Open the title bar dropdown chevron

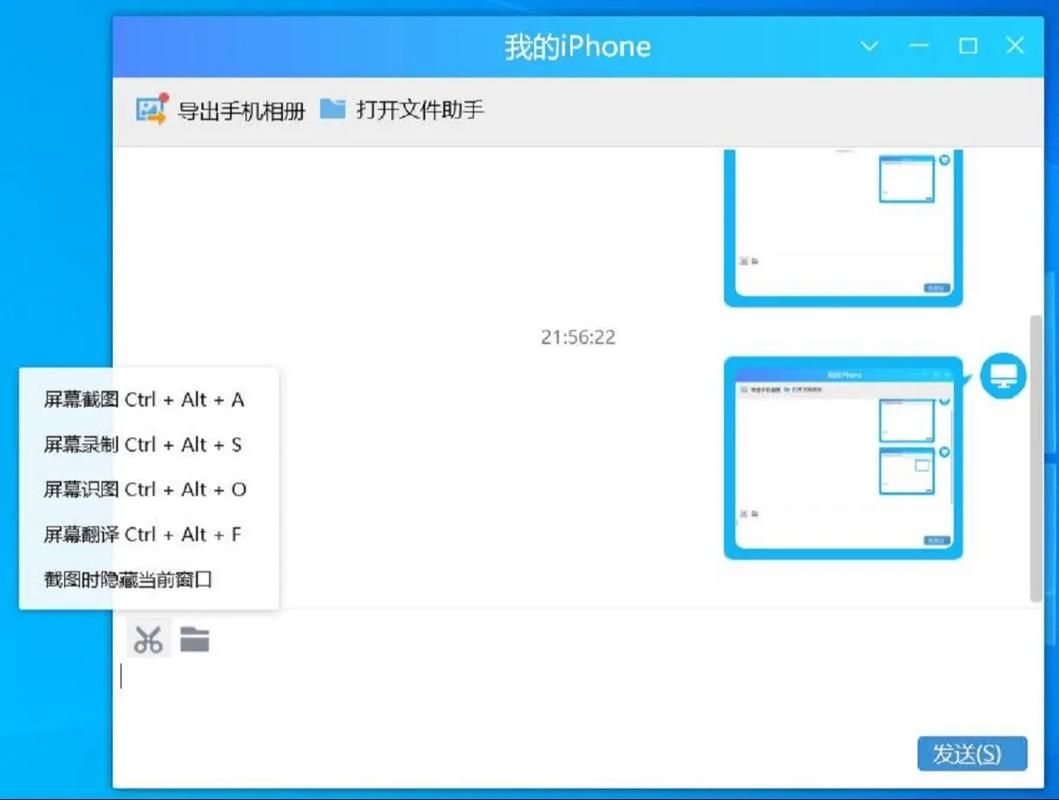coord(869,46)
